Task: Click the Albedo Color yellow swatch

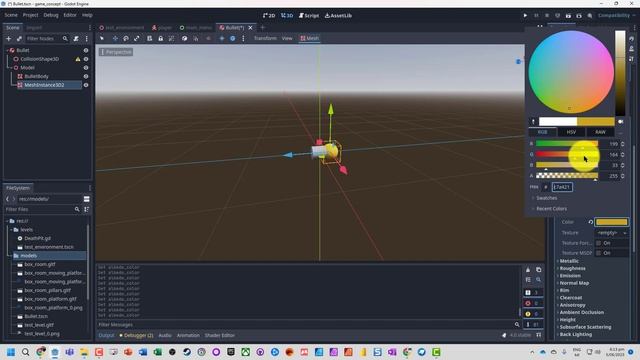Action: 611,222
